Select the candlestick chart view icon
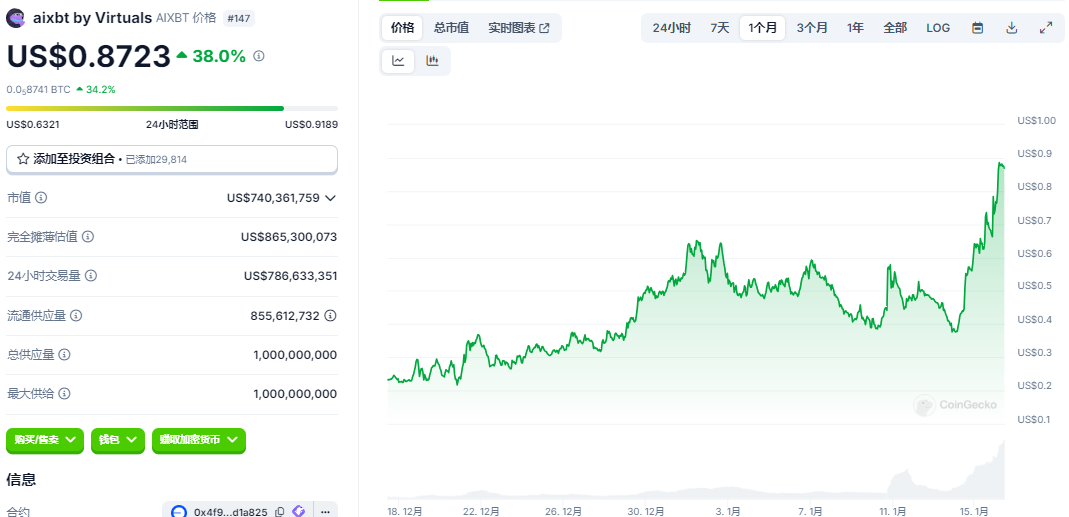 click(x=432, y=61)
